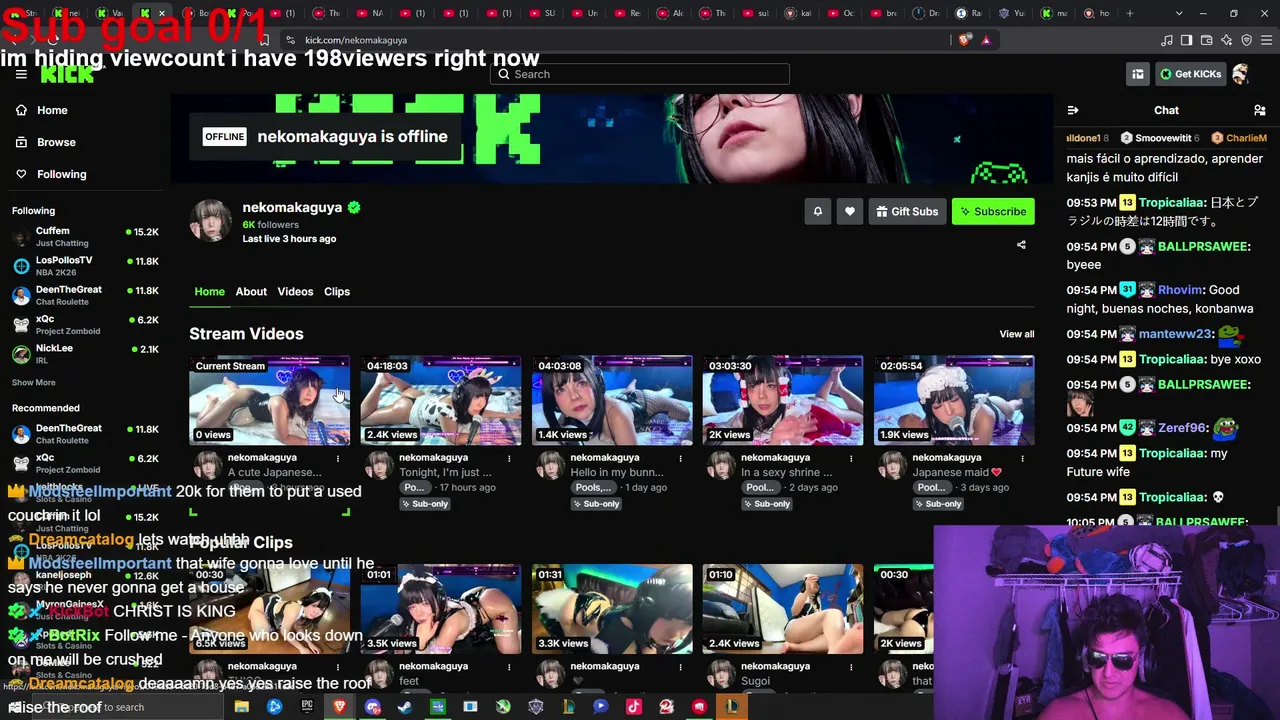Open the browser media control music icon
This screenshot has width=1280, height=720.
1167,40
